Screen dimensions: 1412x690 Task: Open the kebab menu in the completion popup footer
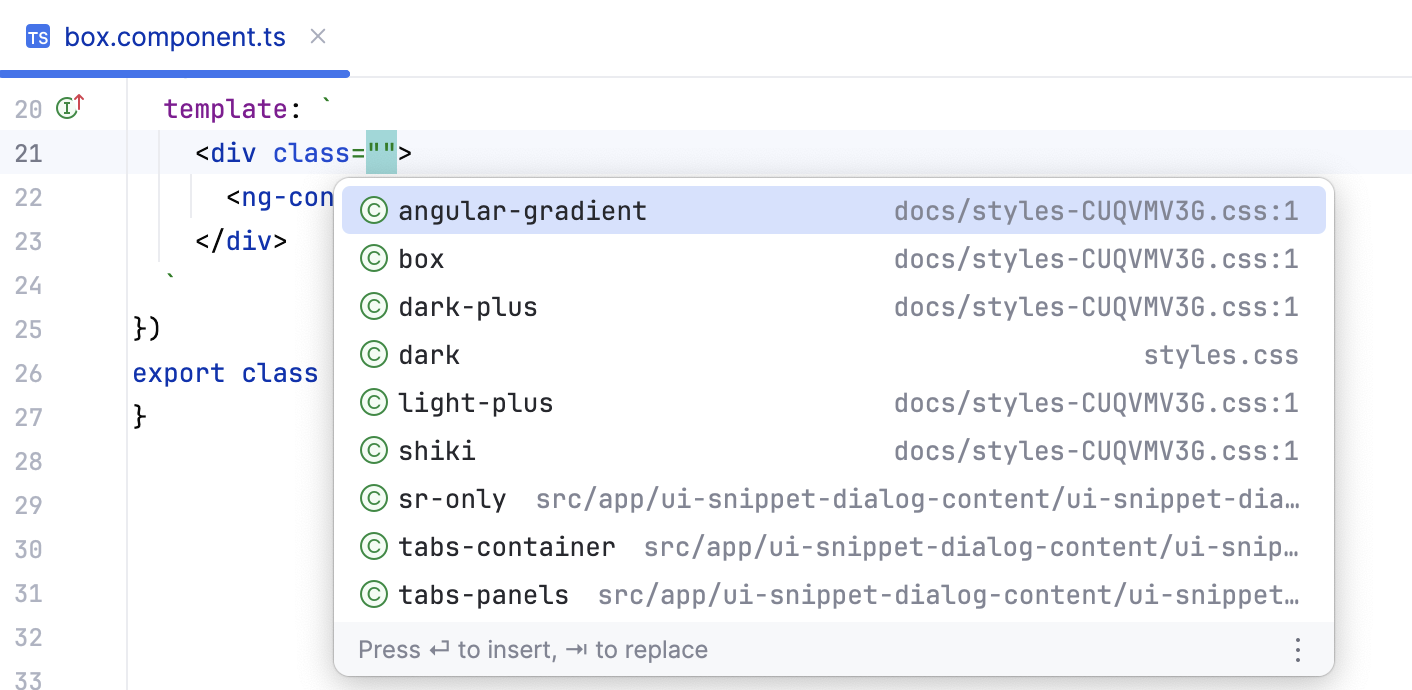(x=1297, y=649)
